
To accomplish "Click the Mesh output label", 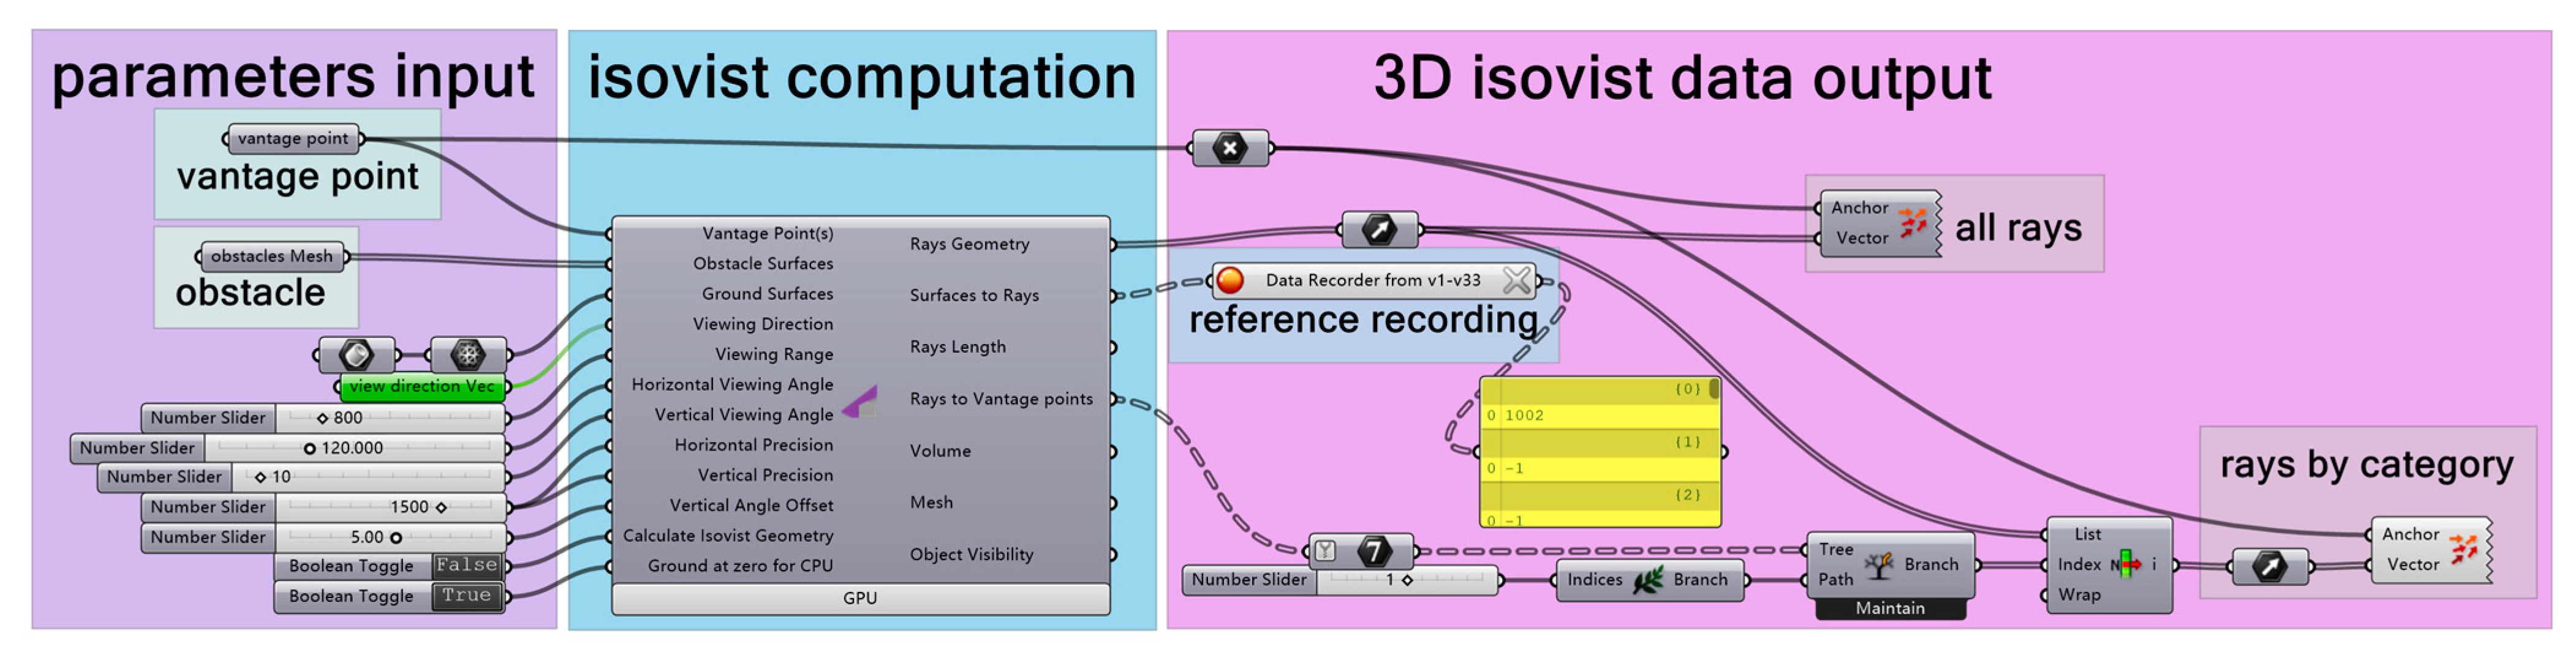I will coord(931,503).
